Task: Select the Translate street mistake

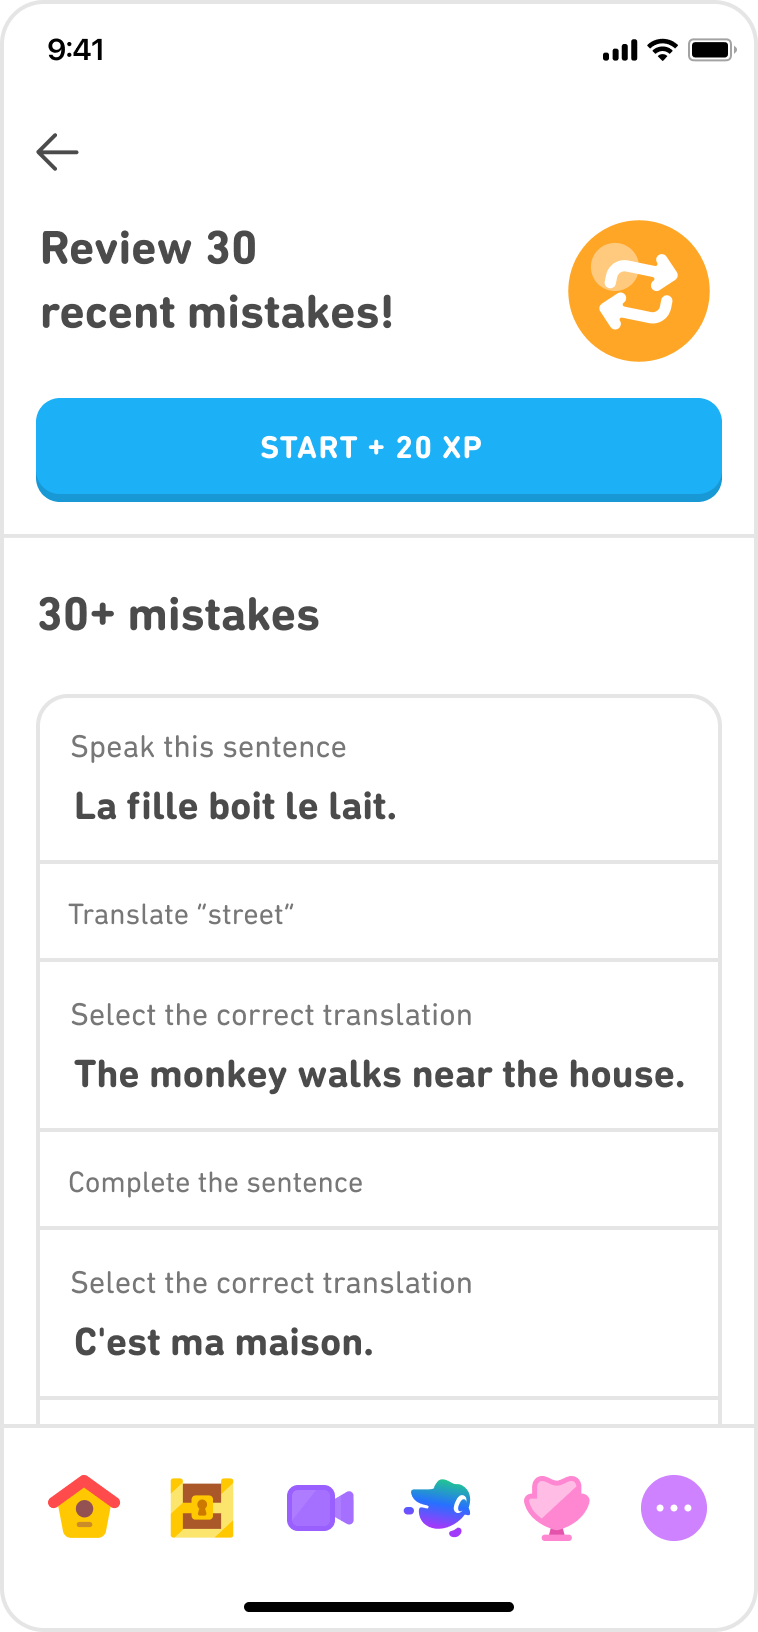Action: coord(379,911)
